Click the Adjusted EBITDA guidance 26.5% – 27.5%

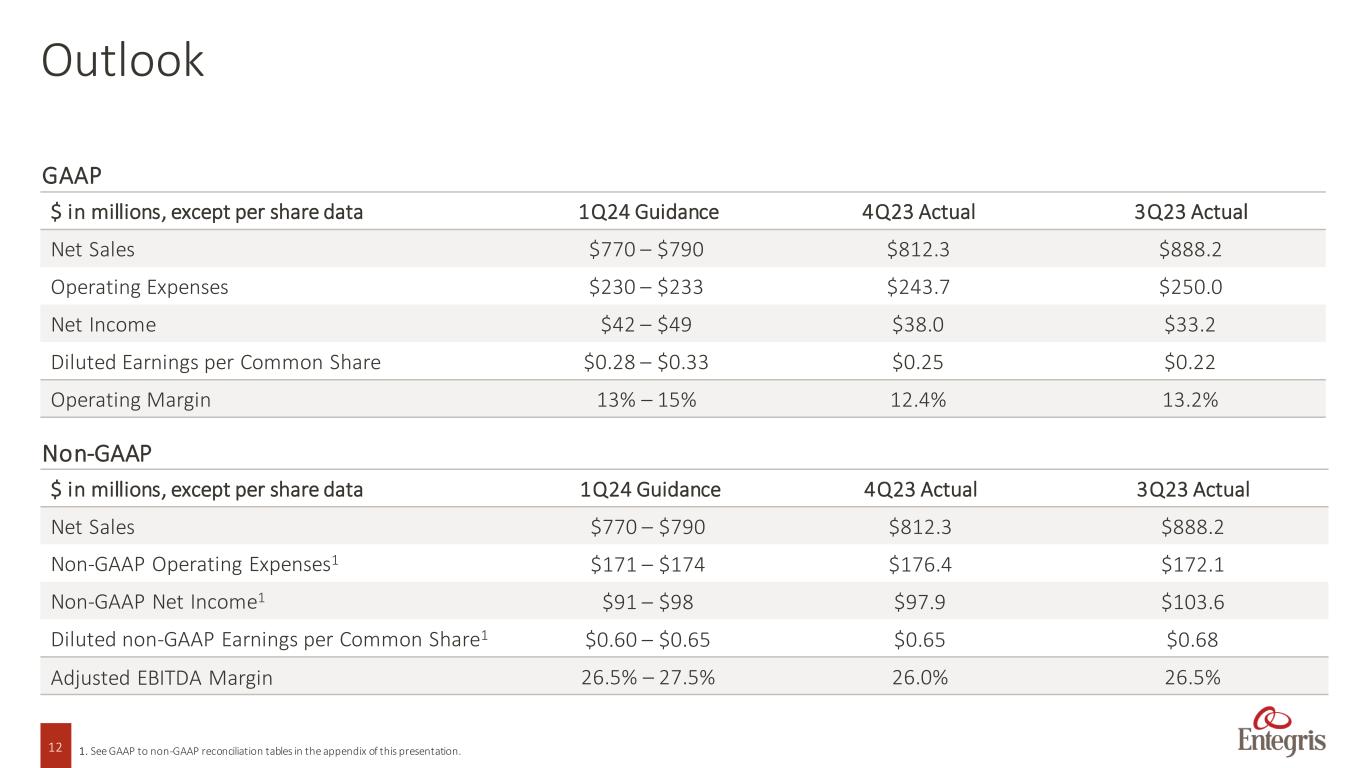[x=647, y=678]
